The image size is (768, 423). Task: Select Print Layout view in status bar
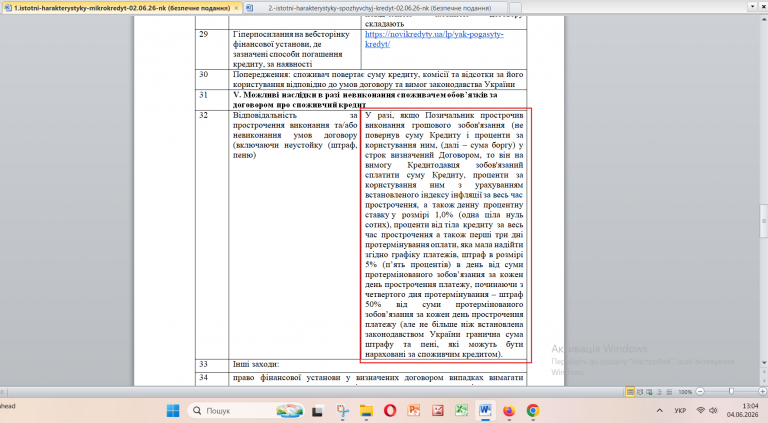pos(630,392)
